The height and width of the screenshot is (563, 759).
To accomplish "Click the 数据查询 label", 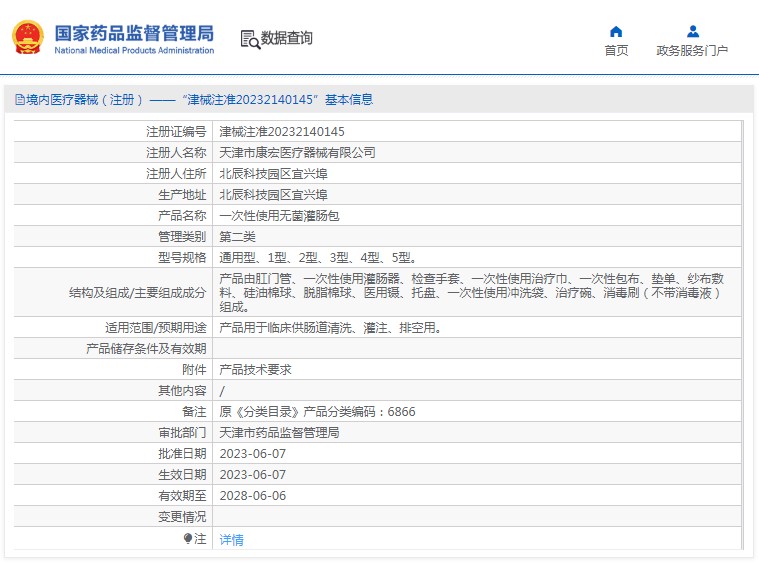I will click(x=287, y=38).
